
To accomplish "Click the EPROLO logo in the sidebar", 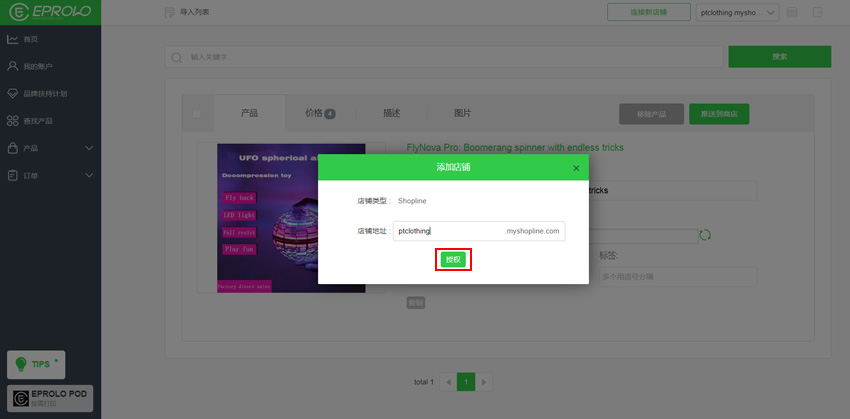I will point(50,12).
